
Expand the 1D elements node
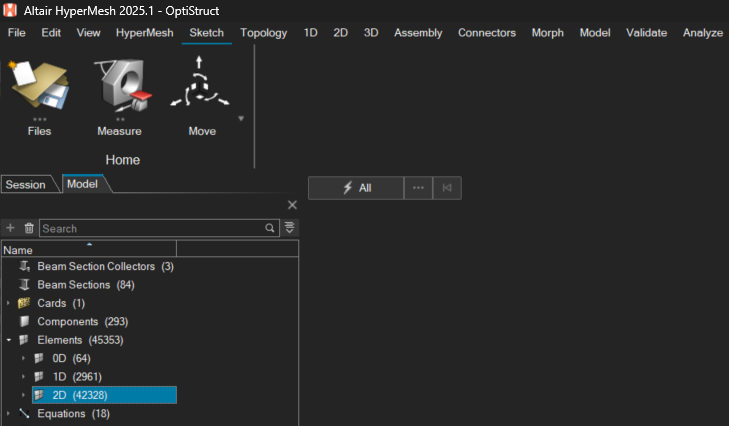coord(23,377)
